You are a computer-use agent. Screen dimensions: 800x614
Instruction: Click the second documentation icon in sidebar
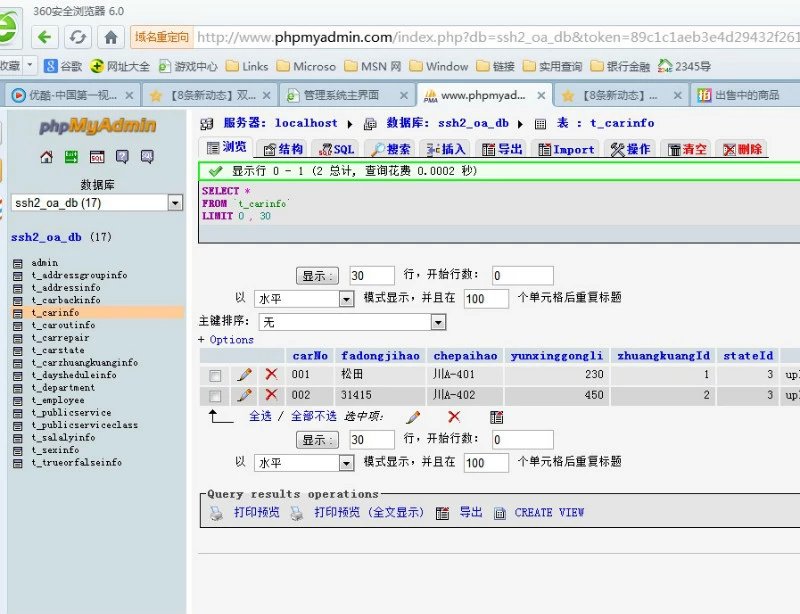tap(147, 157)
